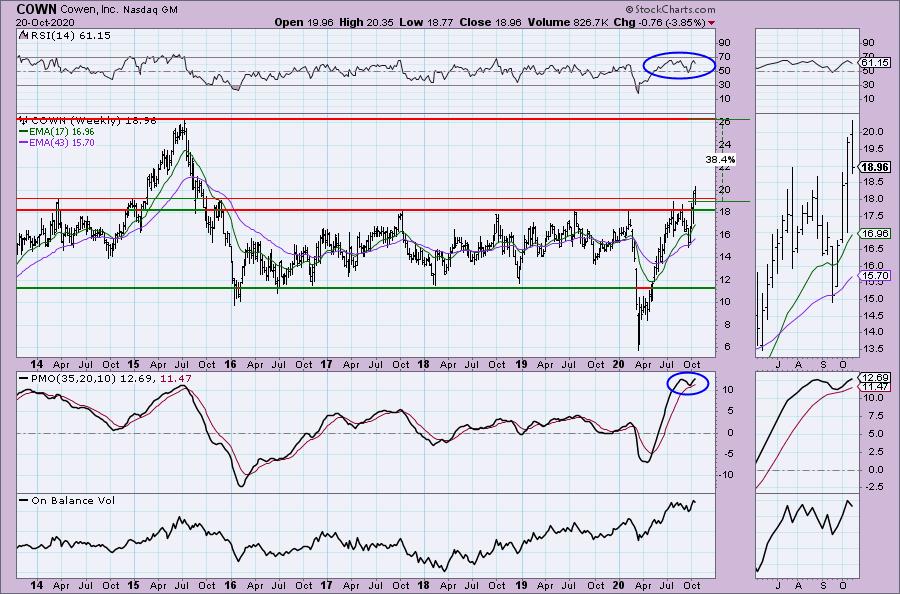This screenshot has width=900, height=594.
Task: Click the 24 price axis label
Action: coord(724,145)
